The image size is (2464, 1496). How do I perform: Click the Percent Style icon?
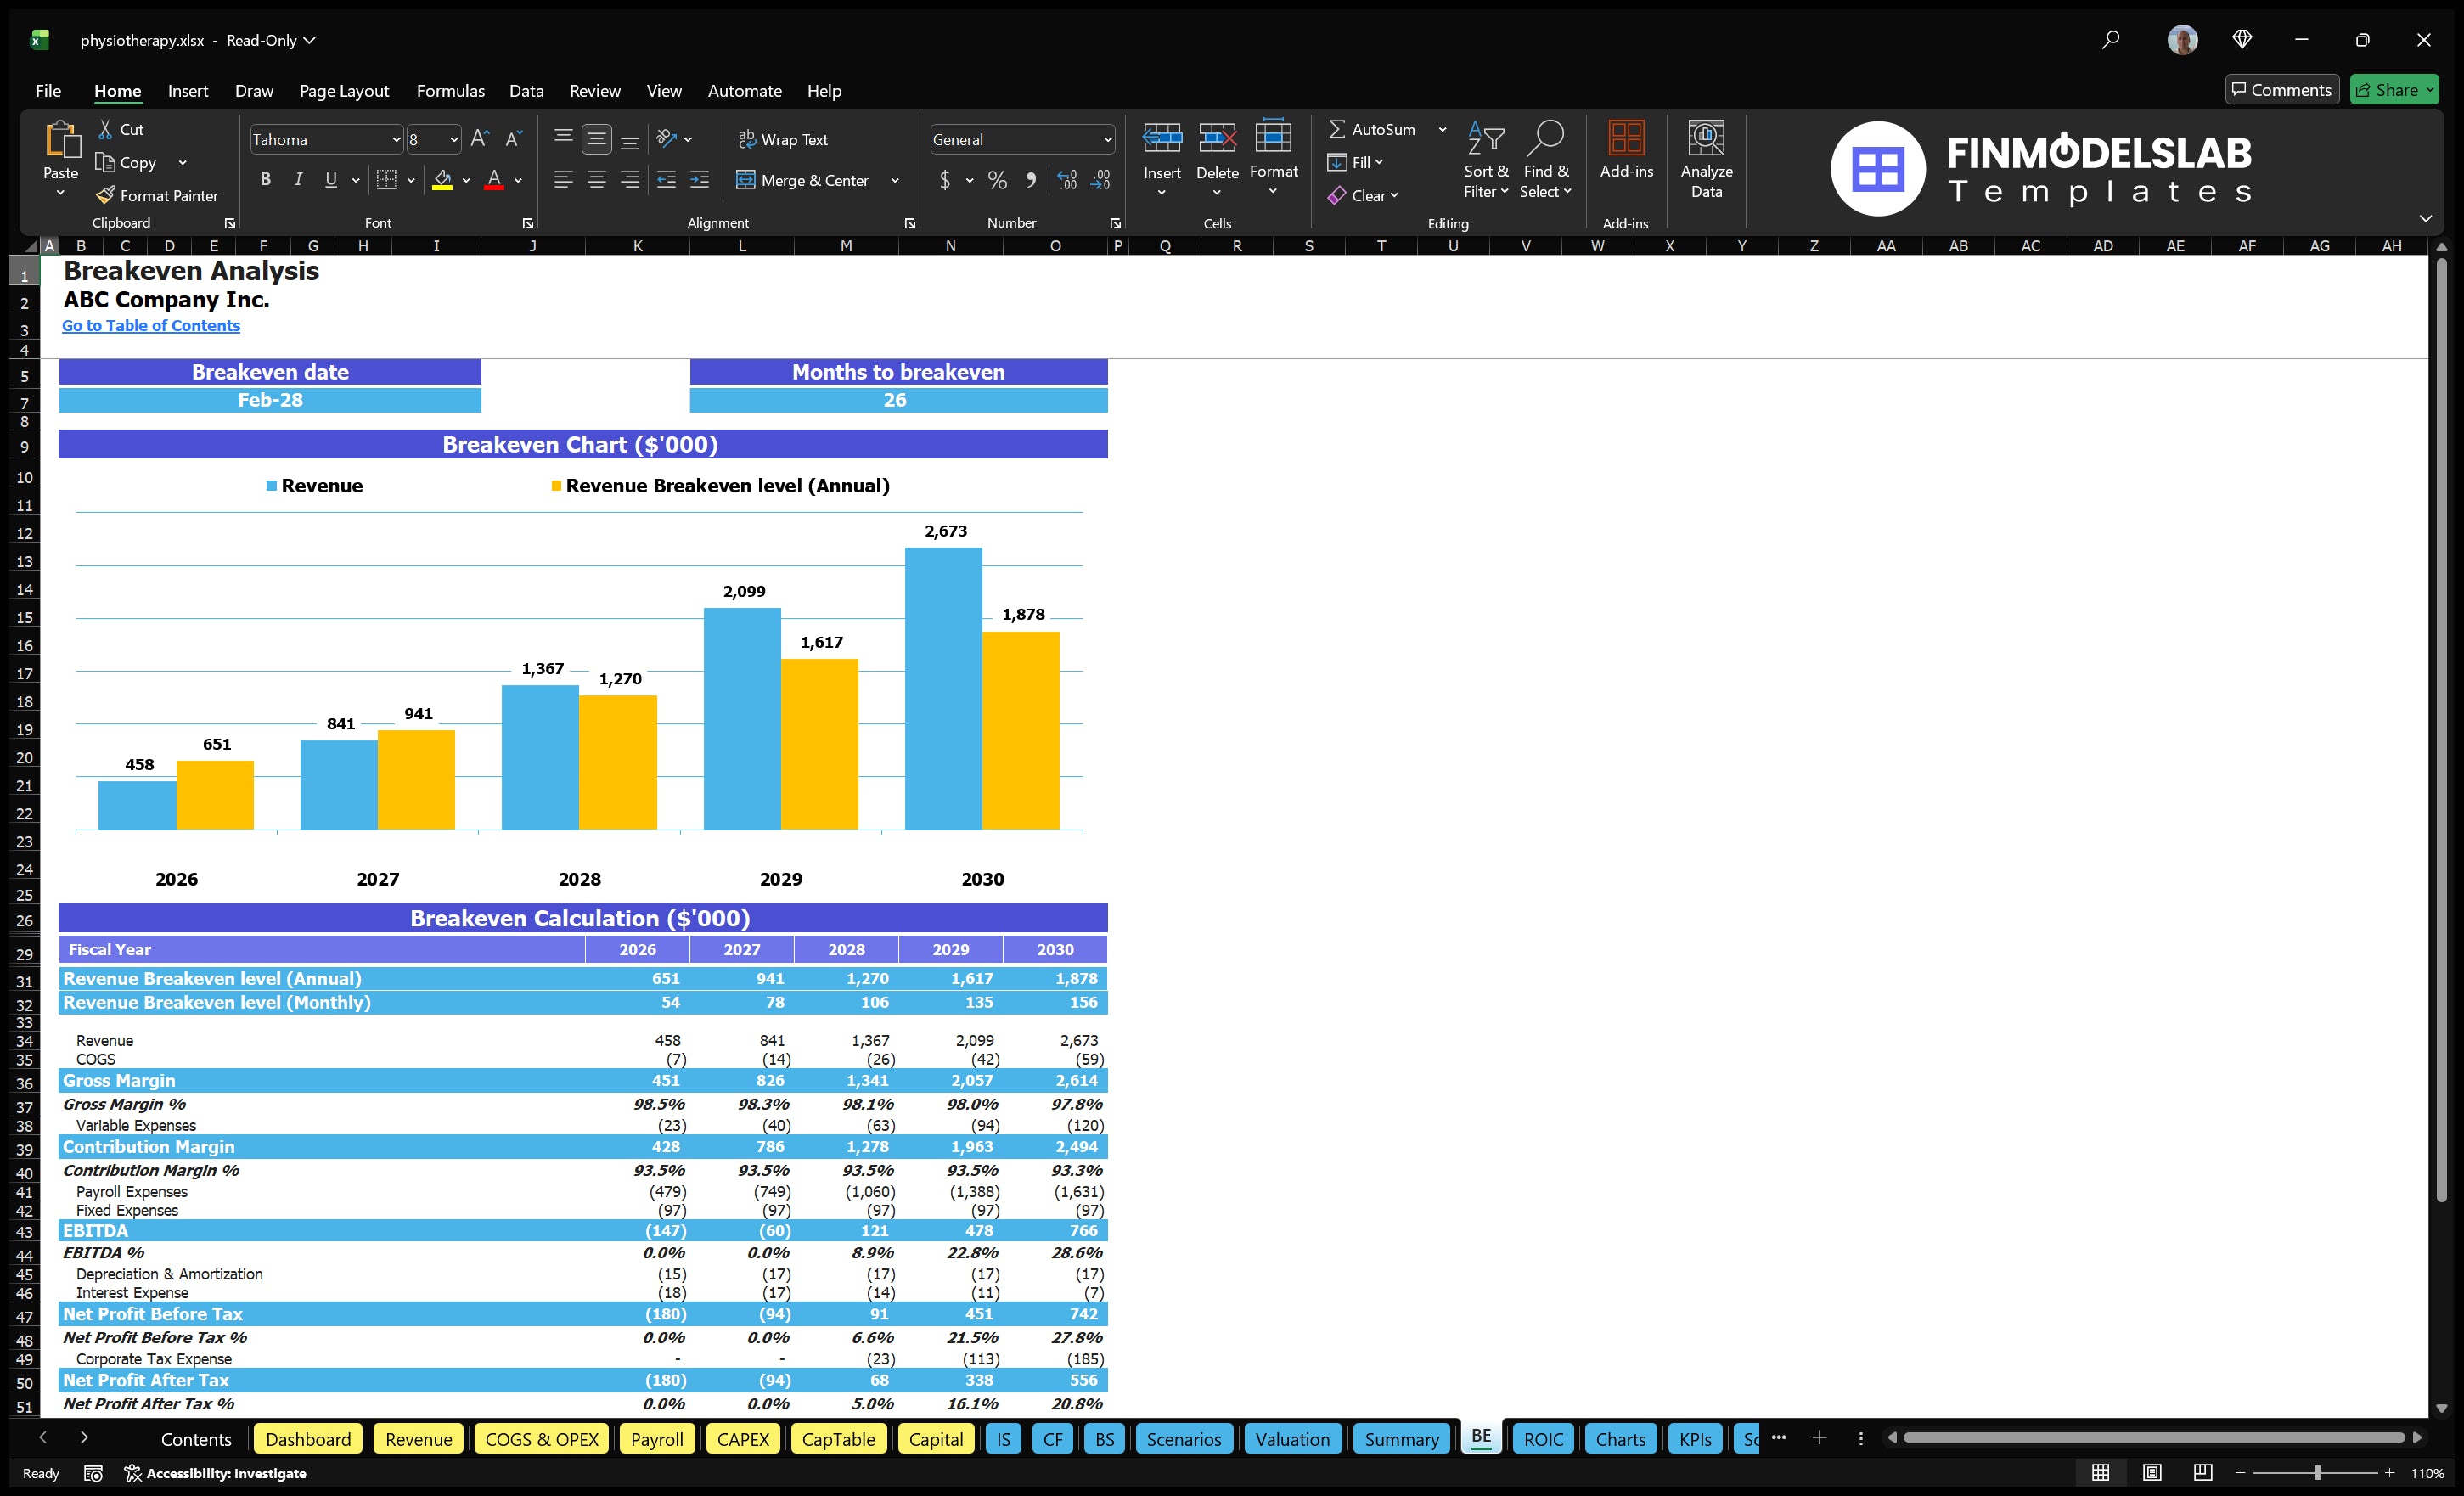click(x=997, y=180)
